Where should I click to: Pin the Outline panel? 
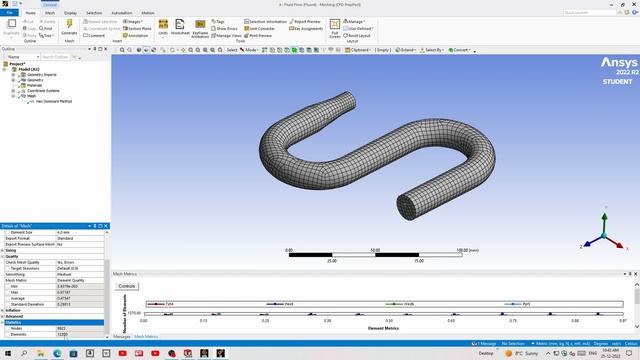95,49
